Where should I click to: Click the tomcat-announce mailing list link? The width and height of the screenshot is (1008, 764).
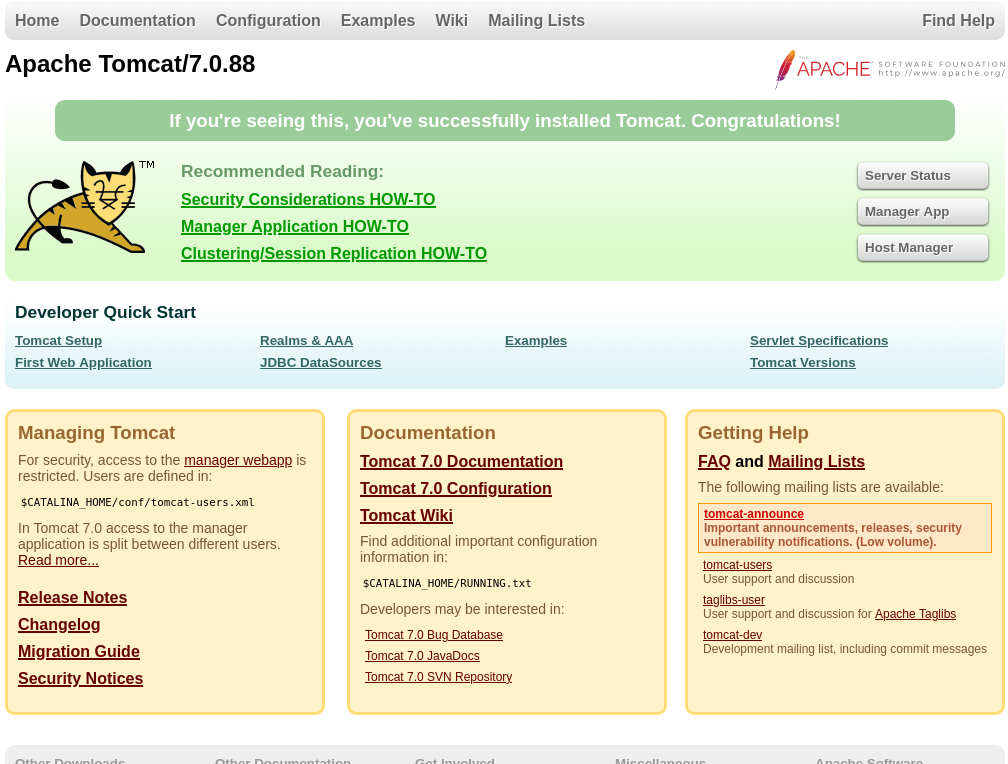753,514
